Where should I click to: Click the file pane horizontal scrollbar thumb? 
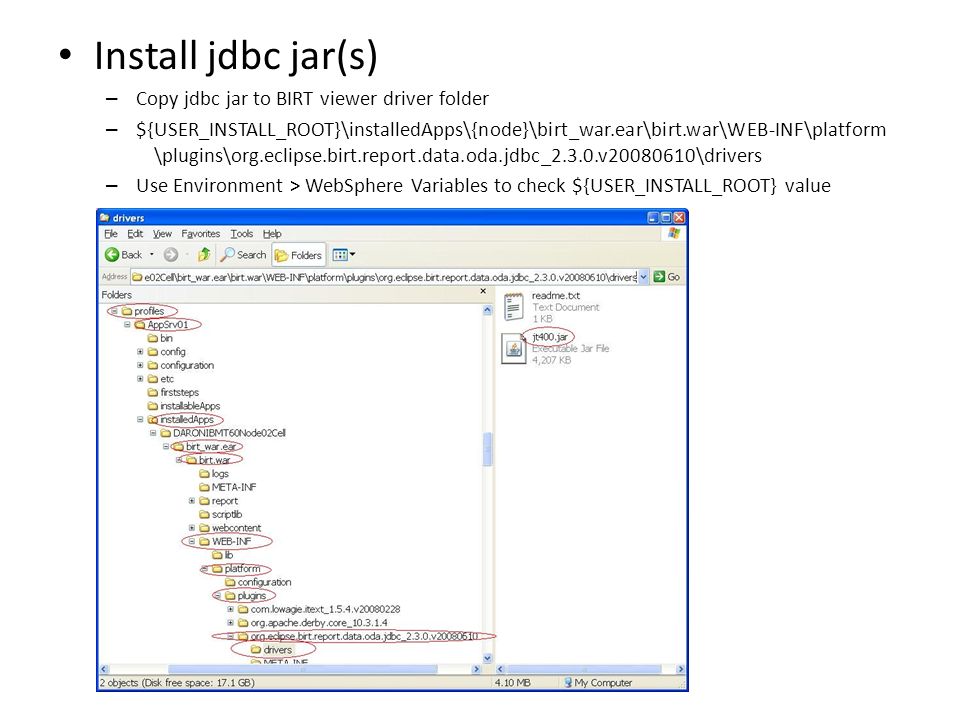click(x=585, y=670)
